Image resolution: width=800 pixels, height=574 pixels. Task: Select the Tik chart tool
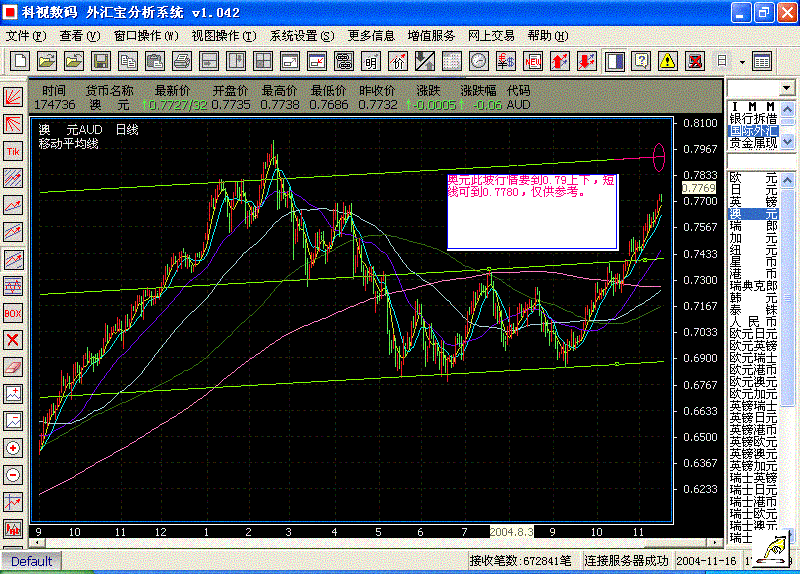[x=13, y=151]
